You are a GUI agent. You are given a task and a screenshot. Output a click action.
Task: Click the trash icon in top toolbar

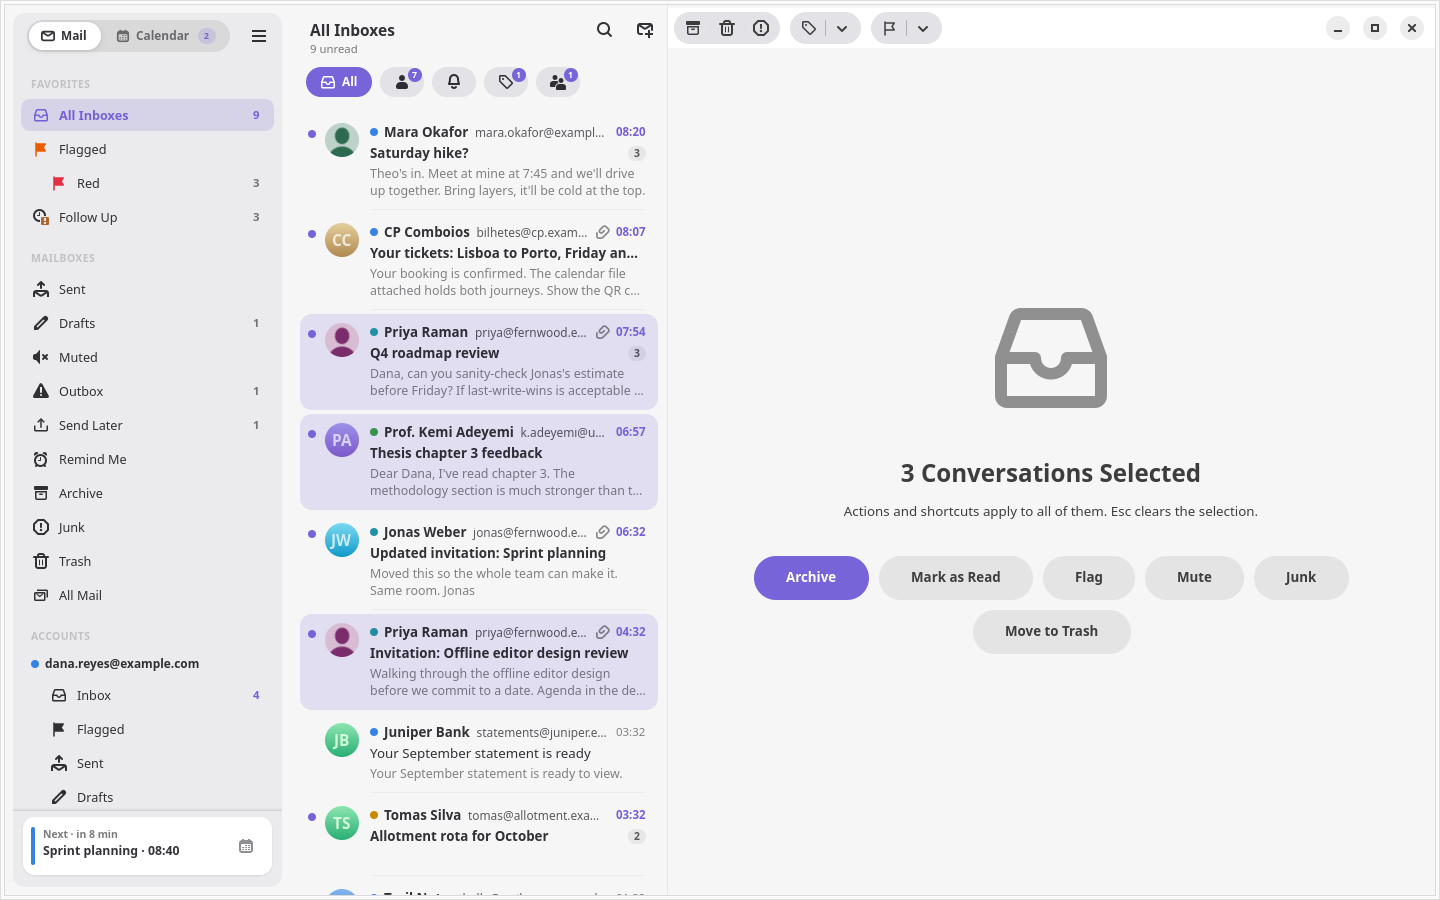pyautogui.click(x=727, y=28)
